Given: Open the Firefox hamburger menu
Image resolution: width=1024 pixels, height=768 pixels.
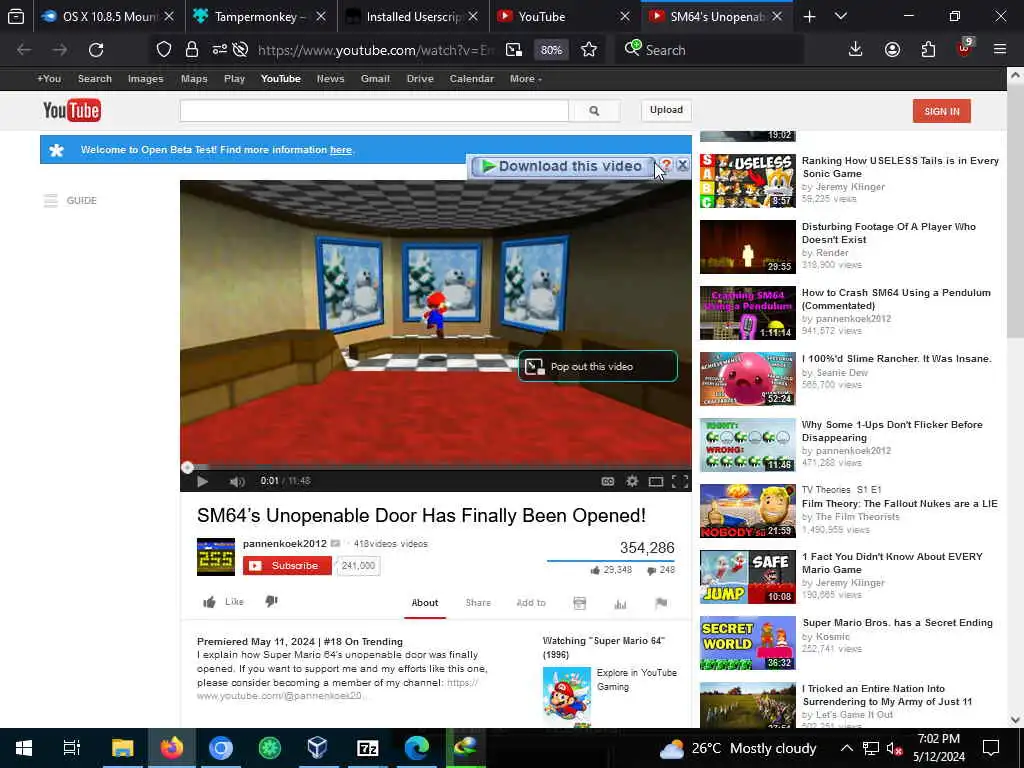Looking at the screenshot, I should coord(999,50).
